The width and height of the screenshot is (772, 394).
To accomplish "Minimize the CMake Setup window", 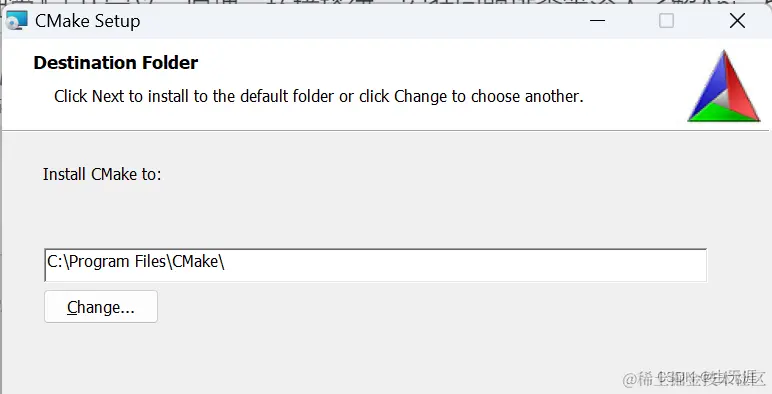I will 597,21.
